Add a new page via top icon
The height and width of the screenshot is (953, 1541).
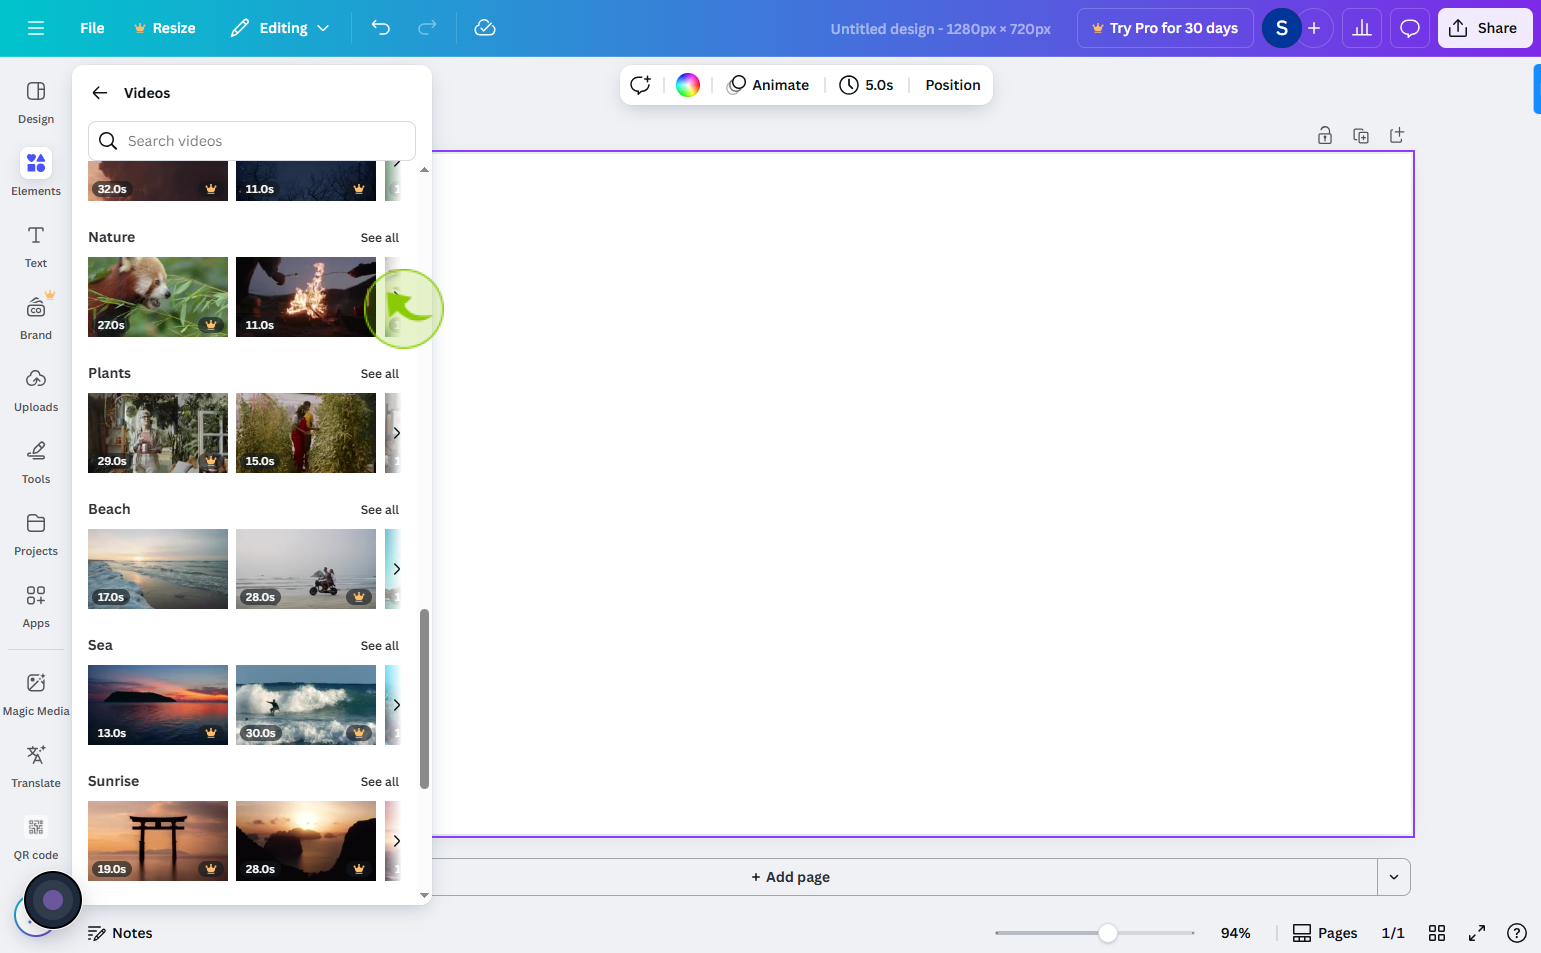(x=1397, y=135)
